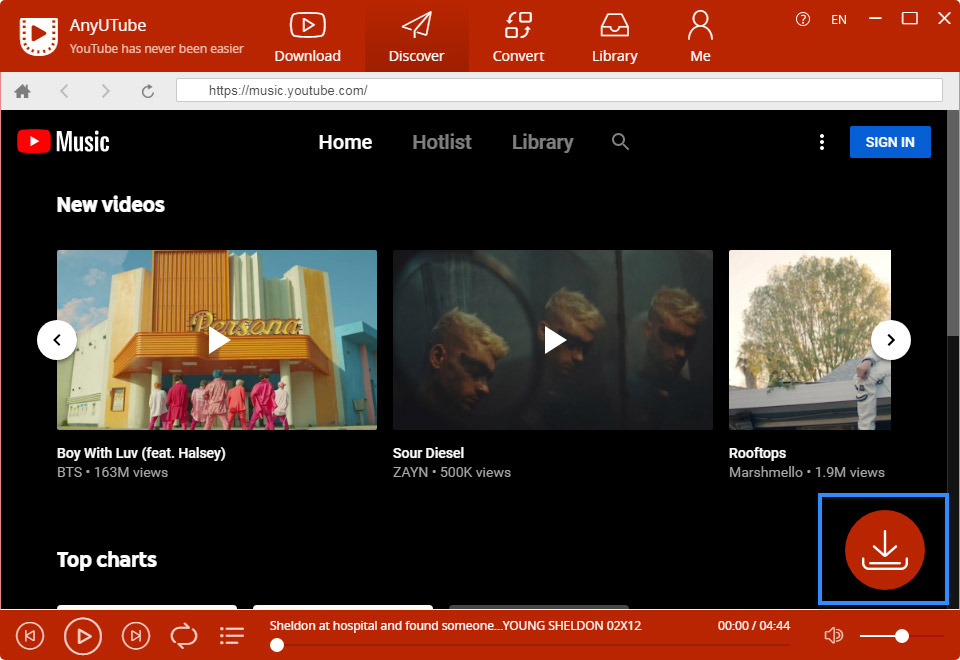Reload the current page
The width and height of the screenshot is (960, 660).
[148, 91]
